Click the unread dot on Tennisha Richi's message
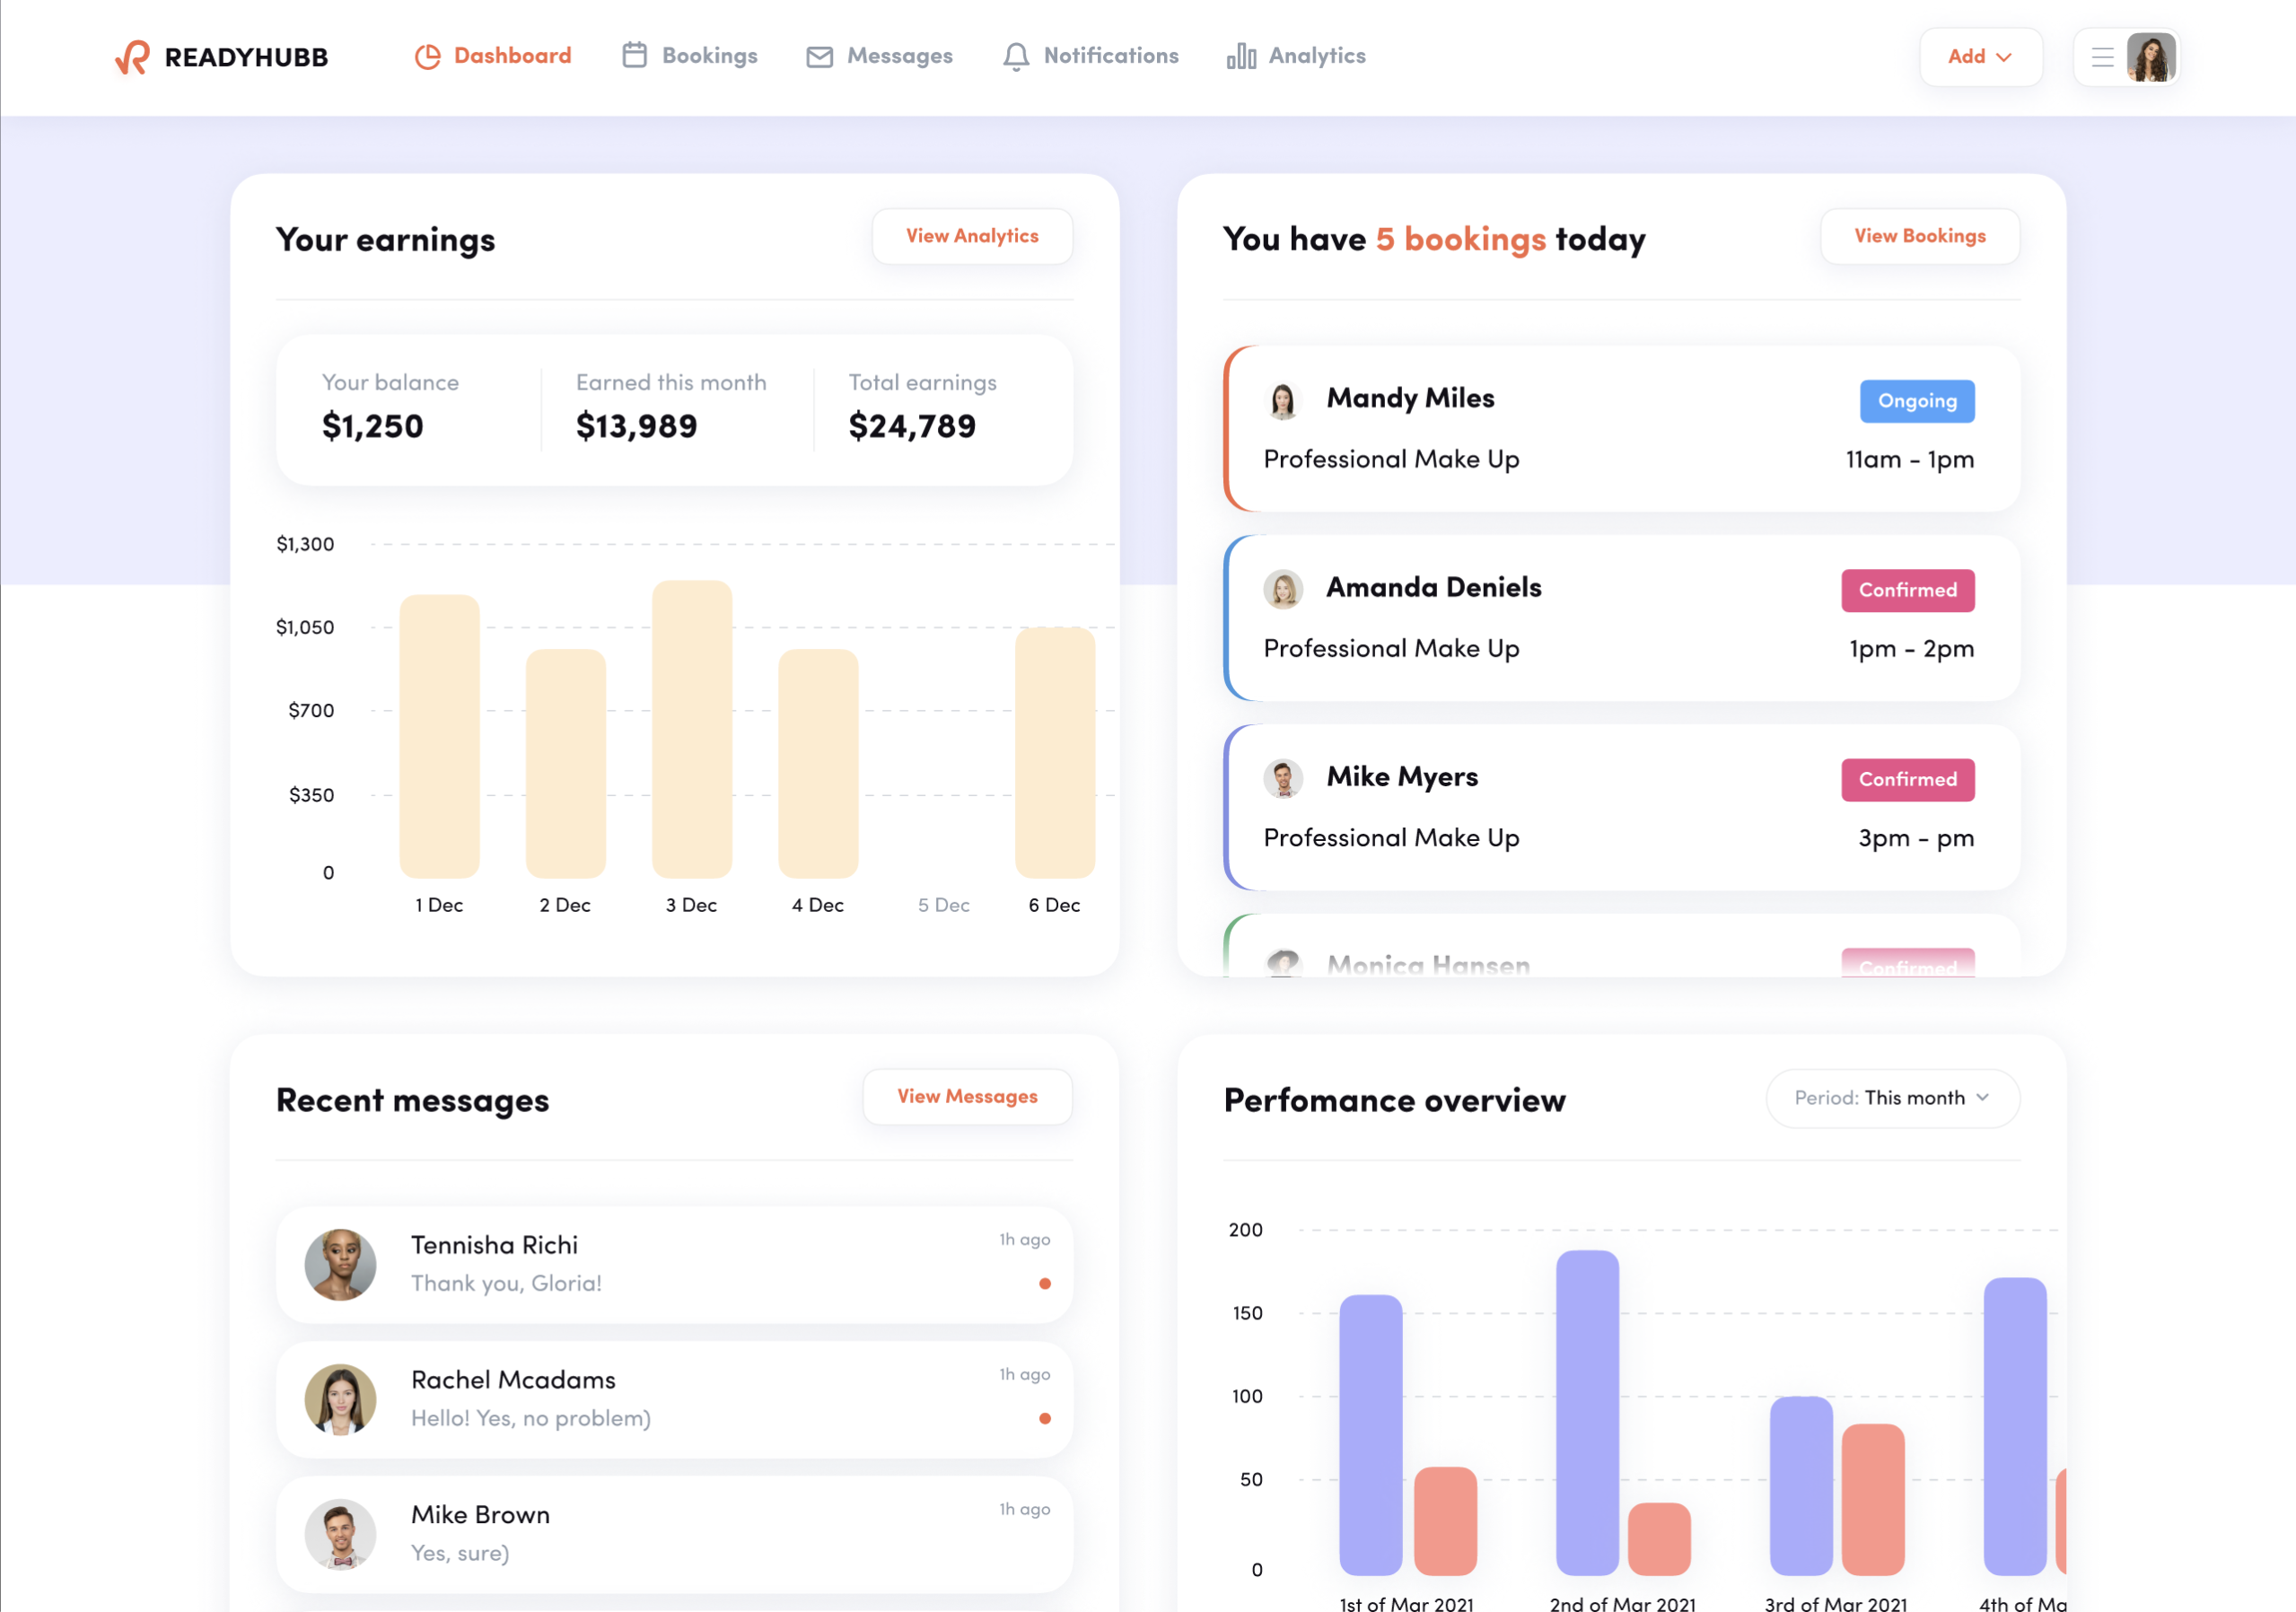The height and width of the screenshot is (1612, 2296). [1045, 1283]
